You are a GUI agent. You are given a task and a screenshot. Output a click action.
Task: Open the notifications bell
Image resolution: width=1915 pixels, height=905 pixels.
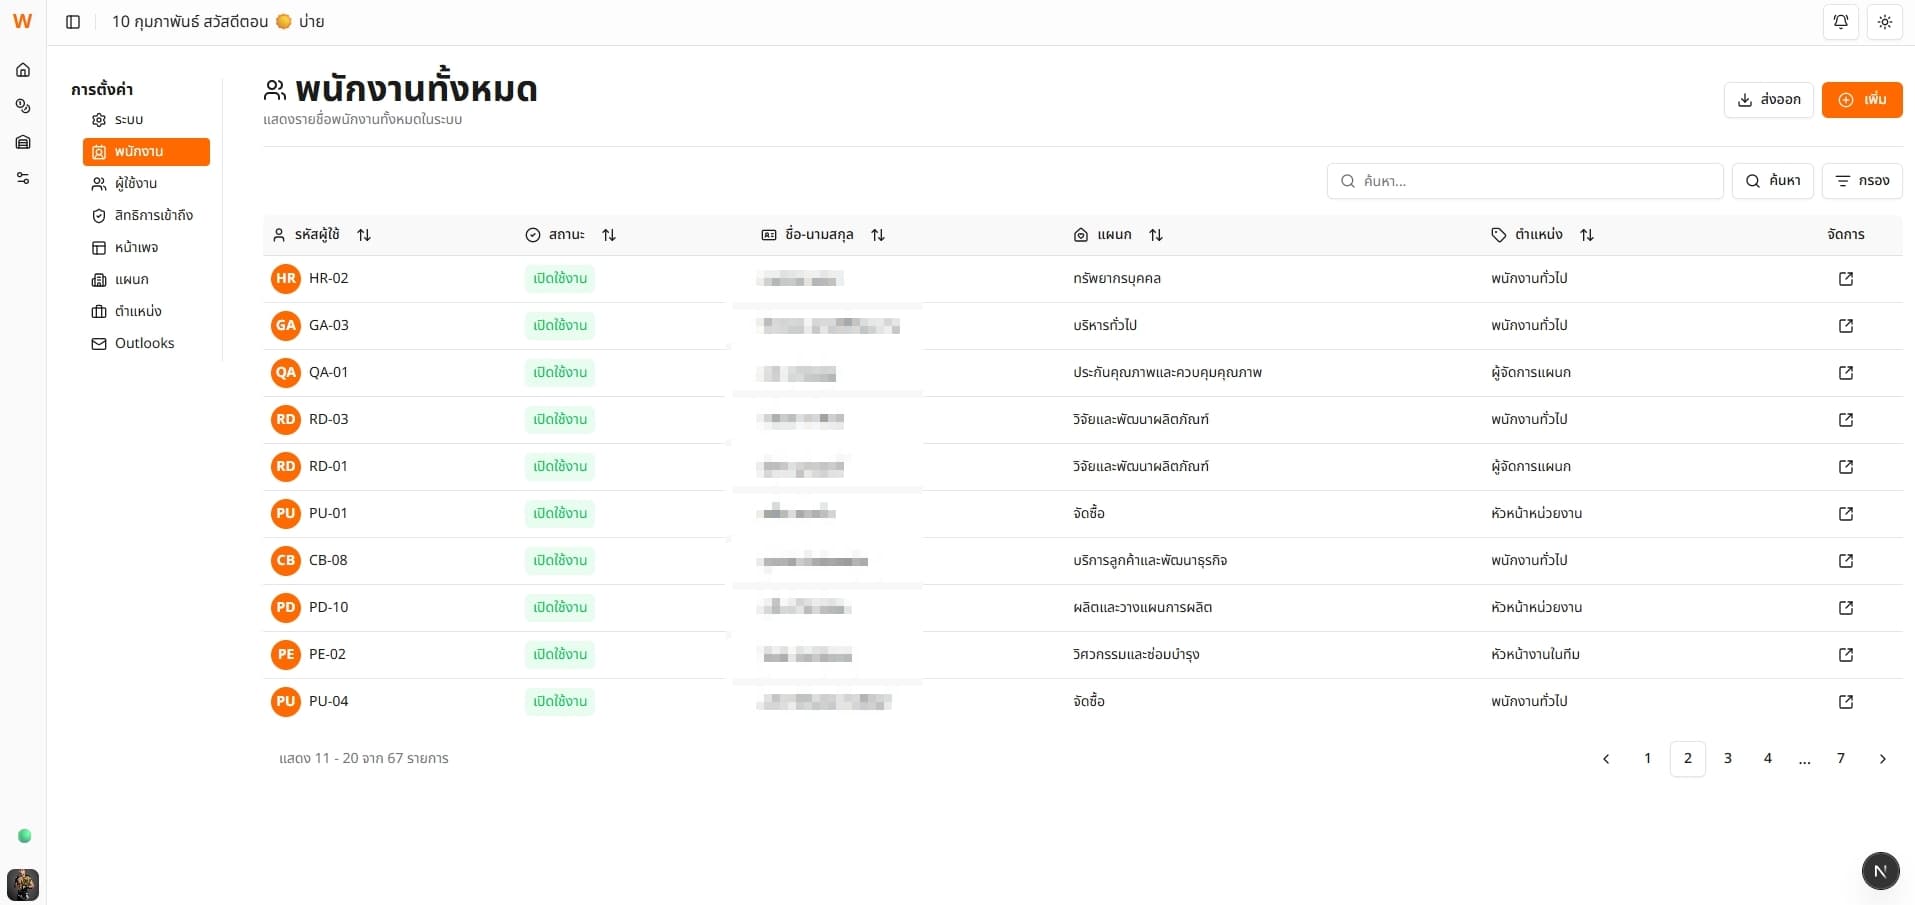point(1840,22)
